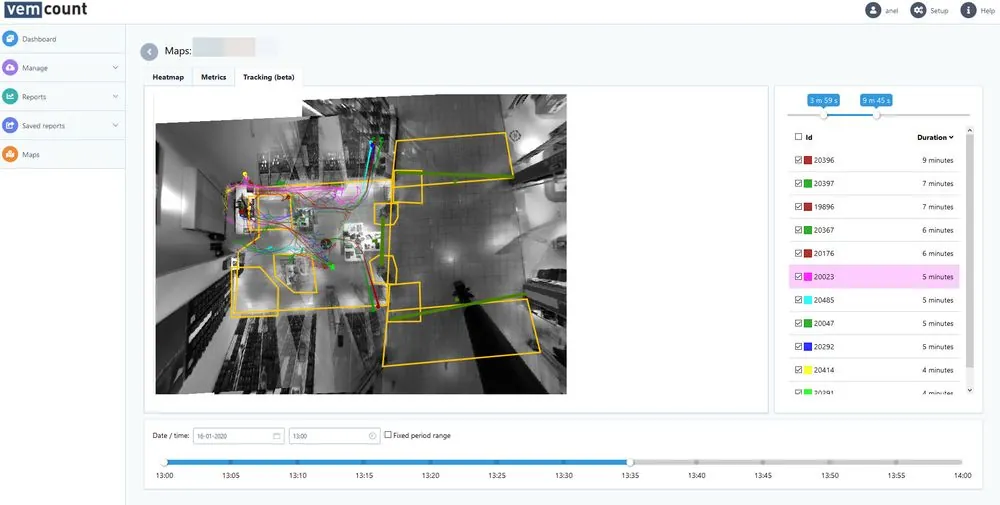Click the timeline end handle at 13:35

point(630,462)
